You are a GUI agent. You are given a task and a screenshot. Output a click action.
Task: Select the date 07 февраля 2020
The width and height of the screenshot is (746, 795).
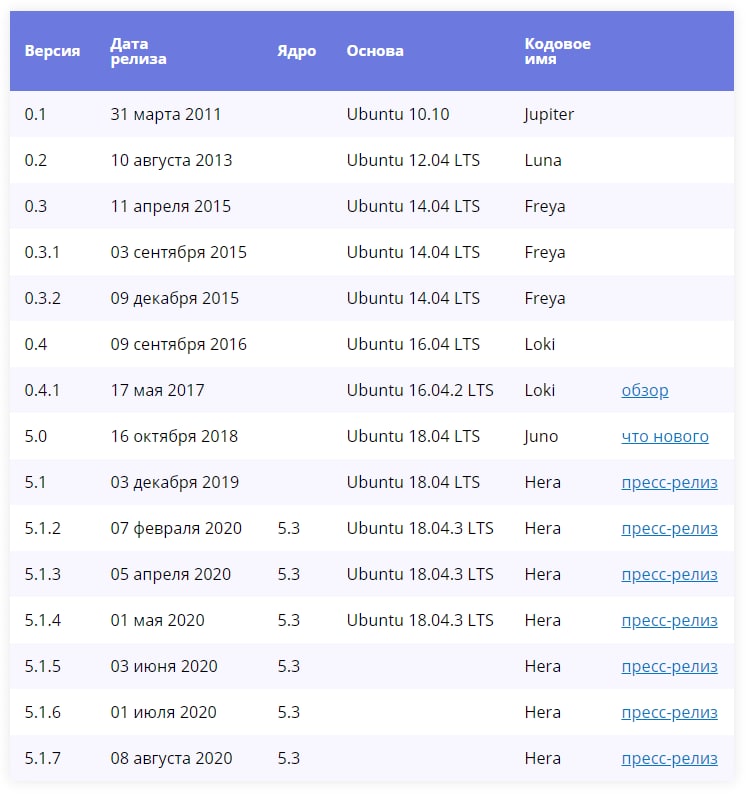click(176, 529)
